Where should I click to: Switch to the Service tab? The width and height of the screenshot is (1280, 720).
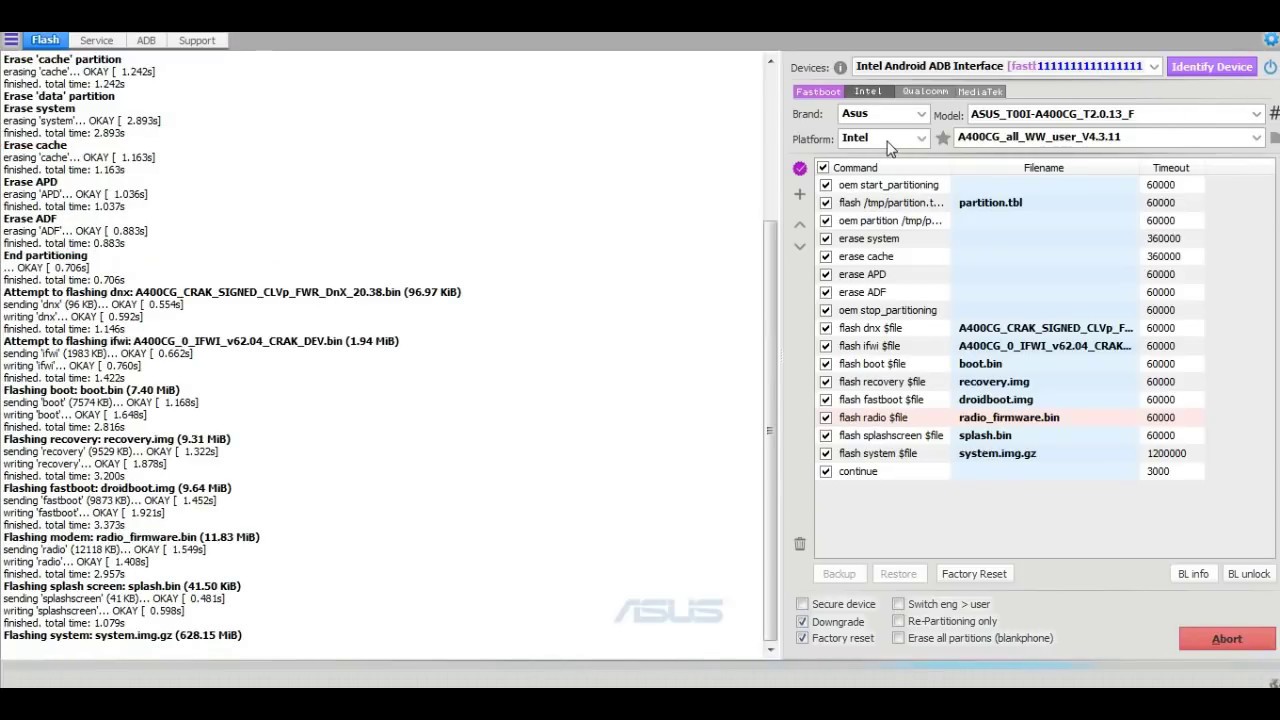coord(96,41)
